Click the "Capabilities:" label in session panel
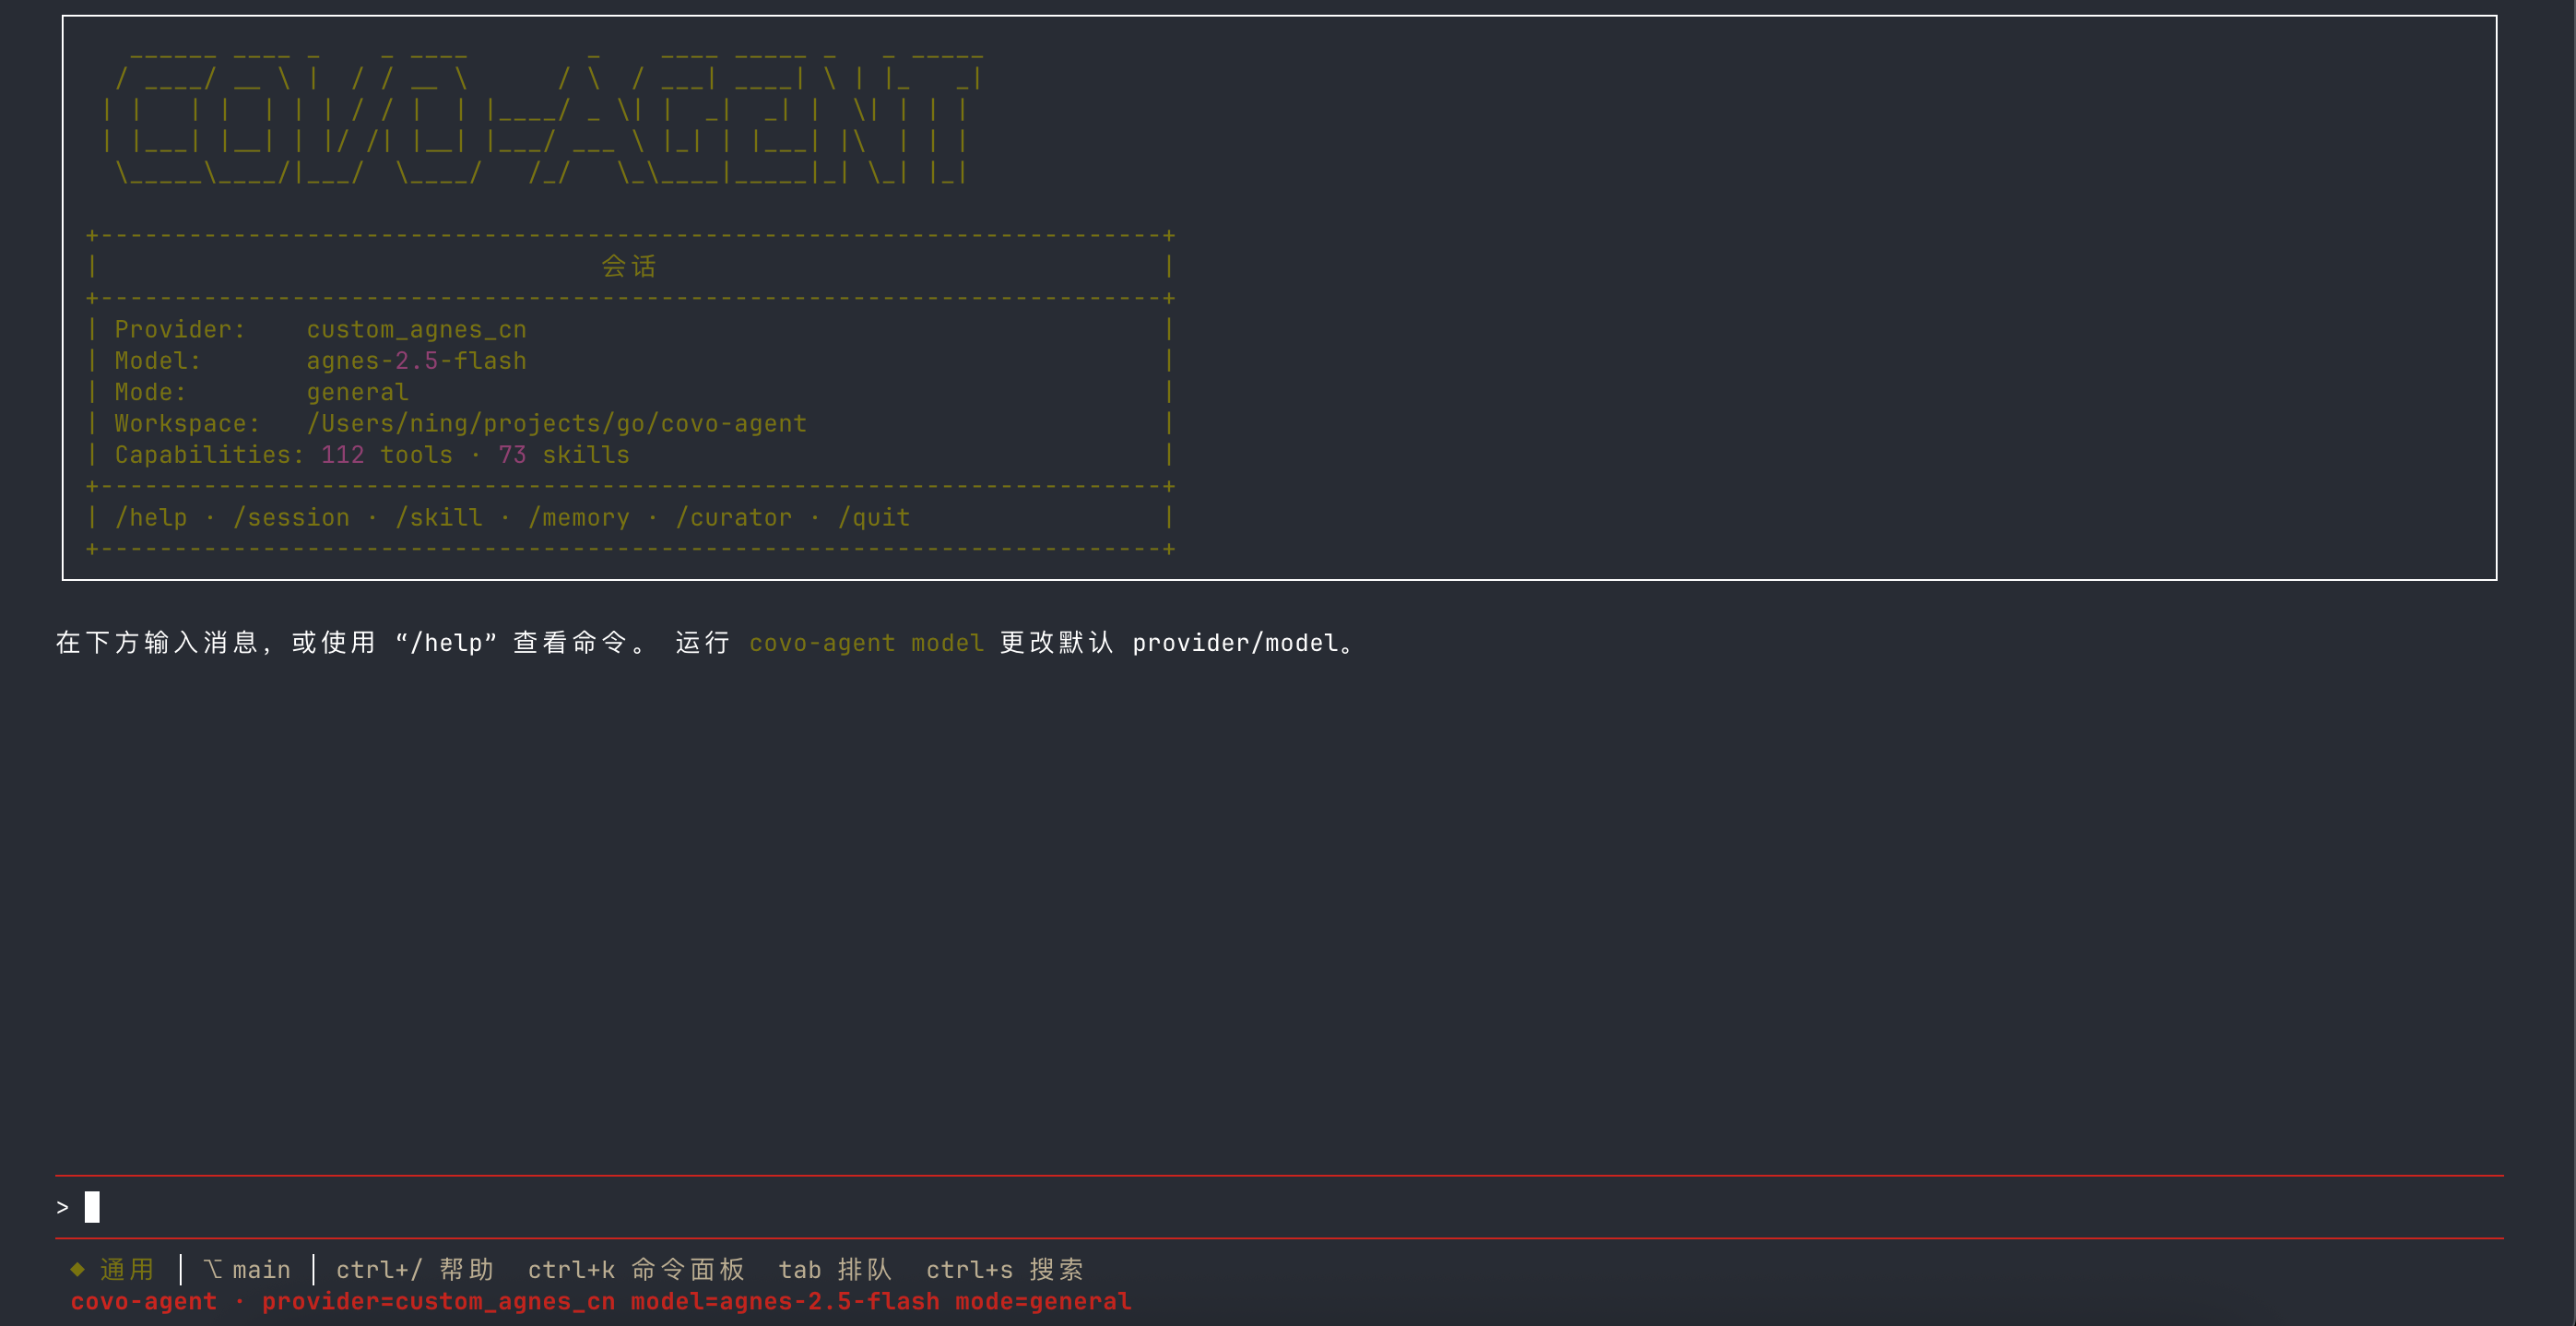The image size is (2576, 1326). [x=210, y=455]
